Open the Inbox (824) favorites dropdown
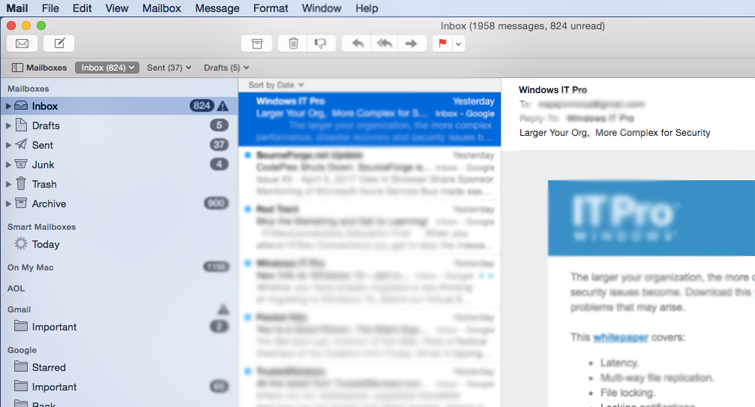 pyautogui.click(x=107, y=67)
